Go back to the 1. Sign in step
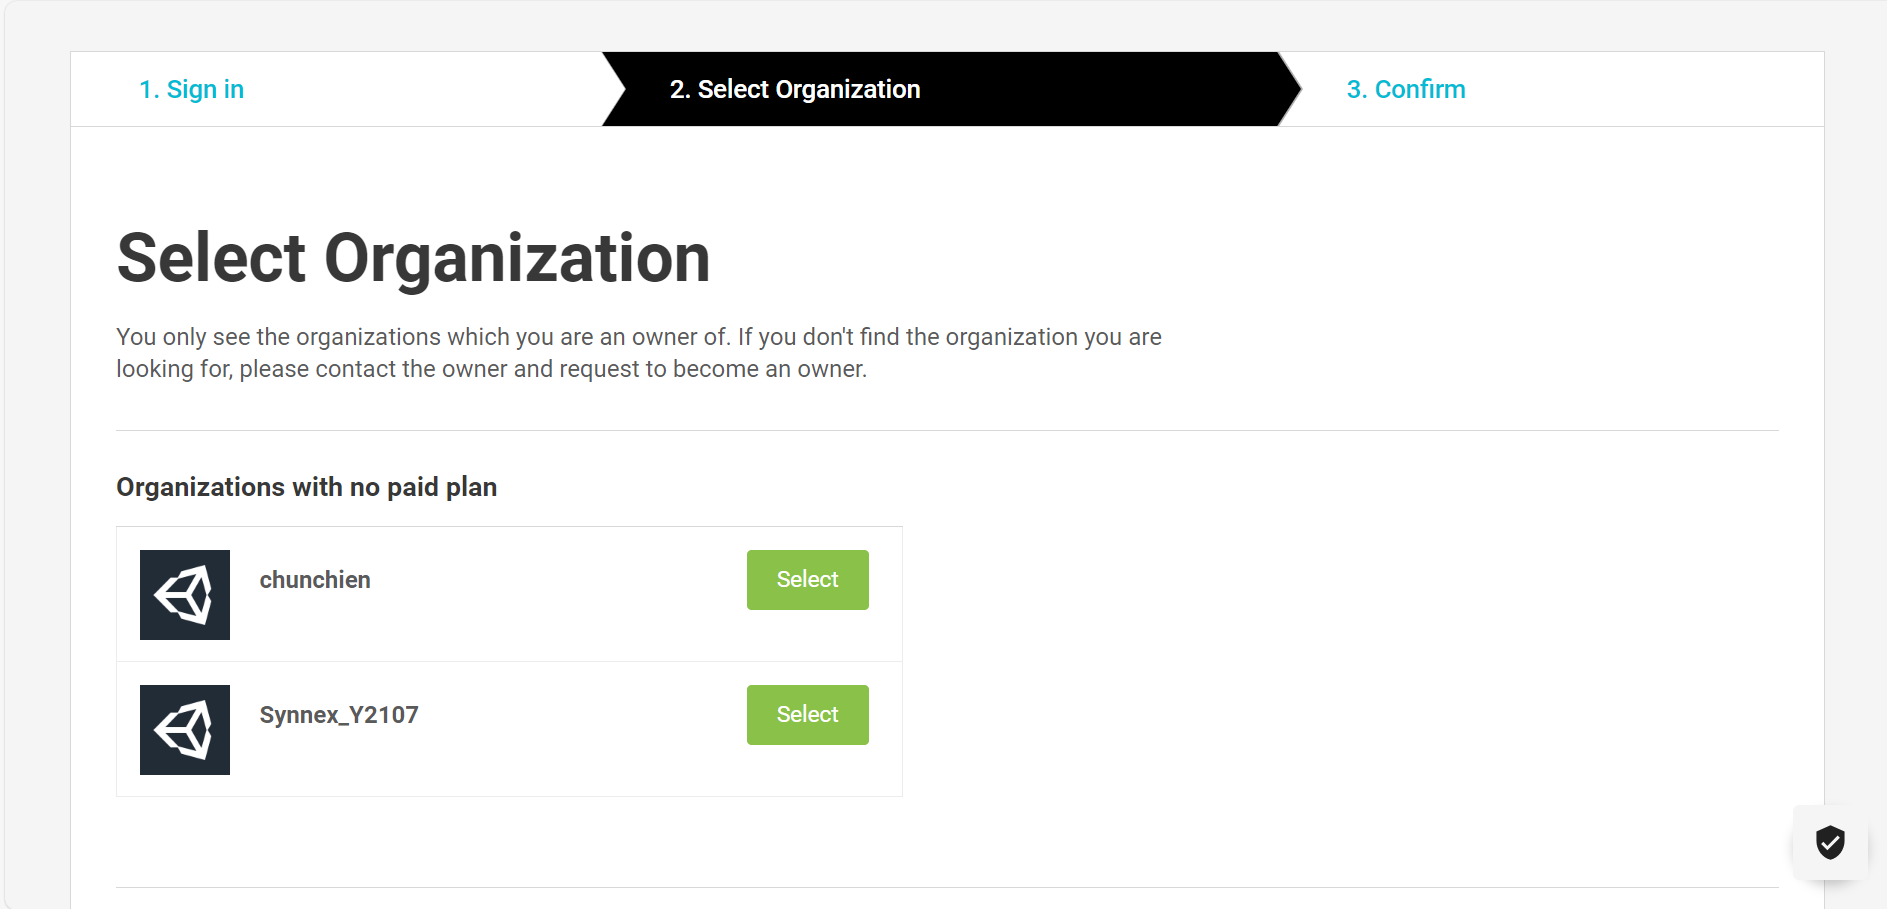Viewport: 1887px width, 909px height. (x=191, y=90)
